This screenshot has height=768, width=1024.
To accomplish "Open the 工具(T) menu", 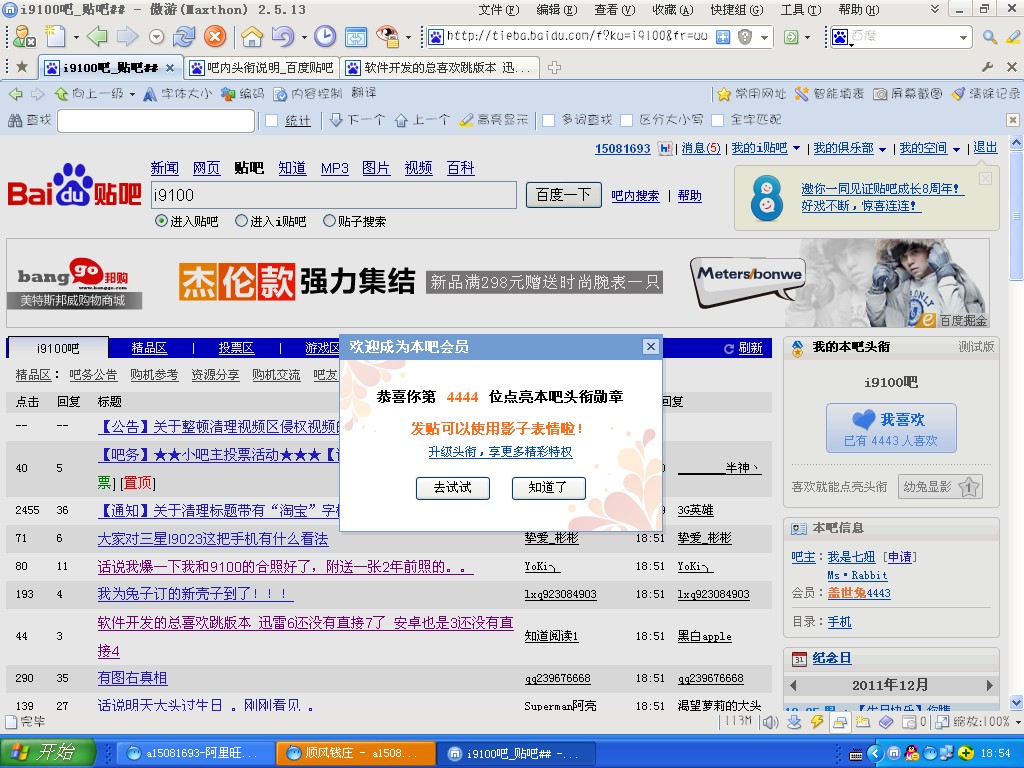I will (x=801, y=9).
